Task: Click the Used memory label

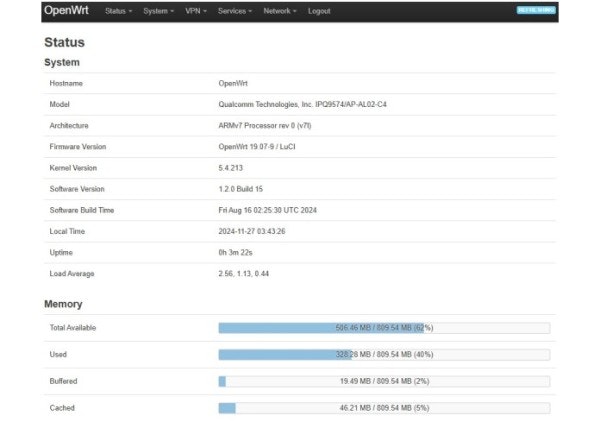Action: [58, 355]
